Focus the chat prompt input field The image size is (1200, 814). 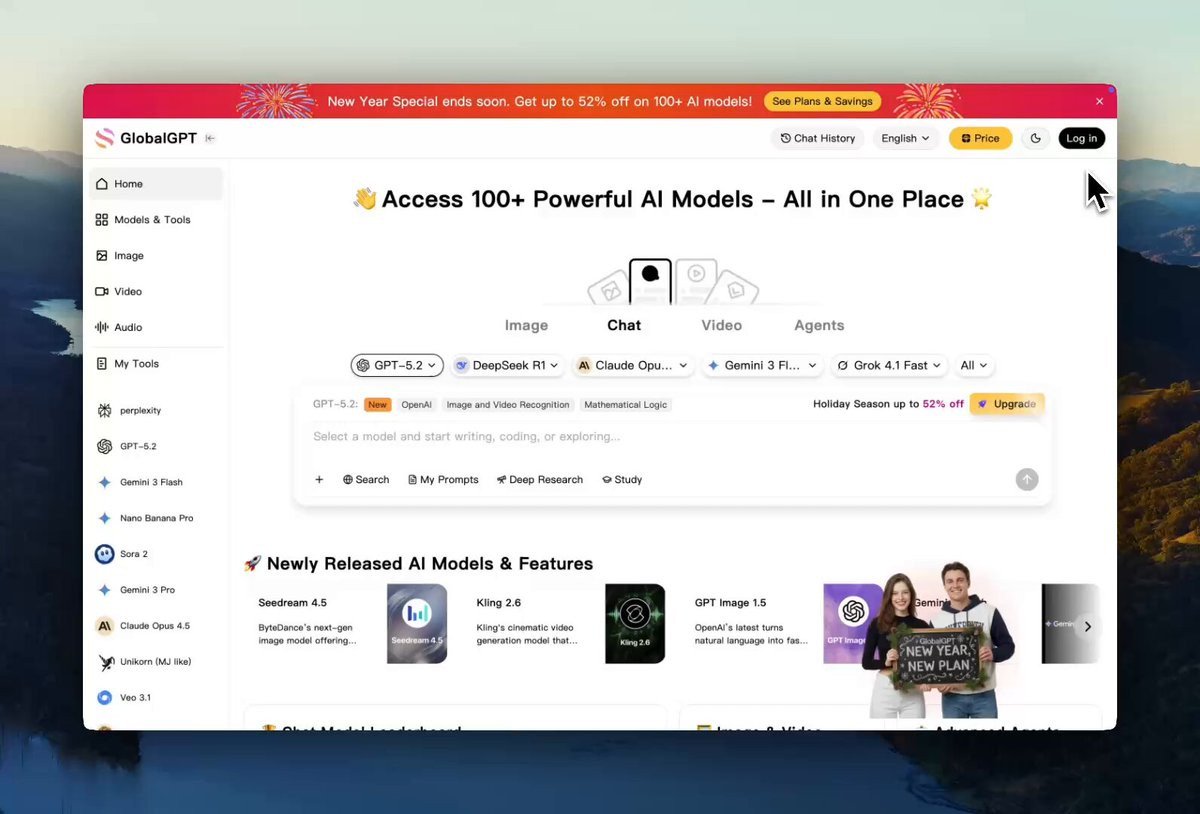point(672,437)
